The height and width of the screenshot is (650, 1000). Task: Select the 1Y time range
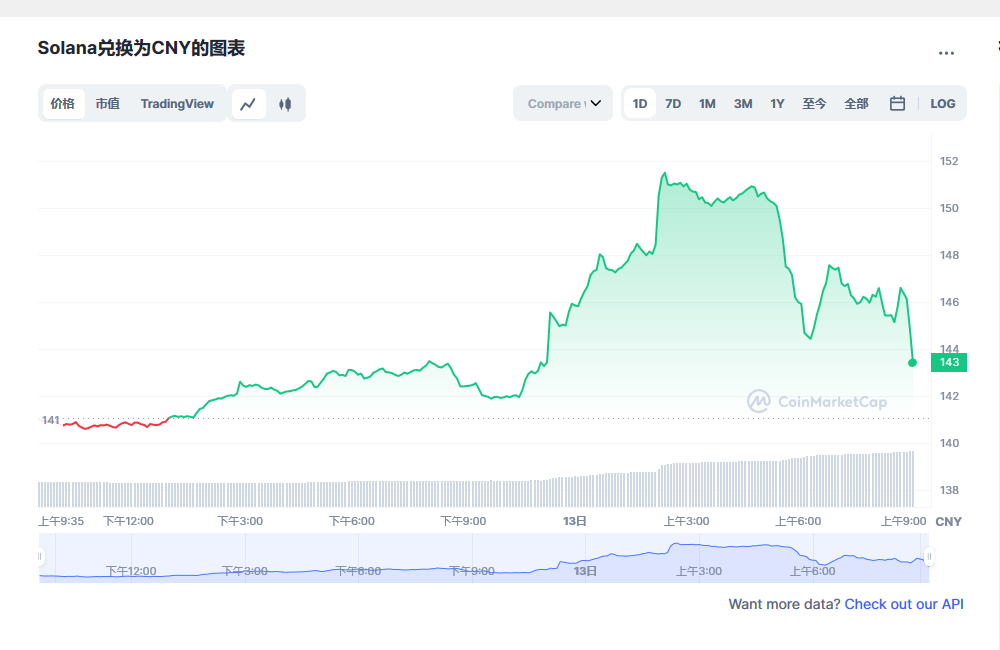(x=777, y=103)
